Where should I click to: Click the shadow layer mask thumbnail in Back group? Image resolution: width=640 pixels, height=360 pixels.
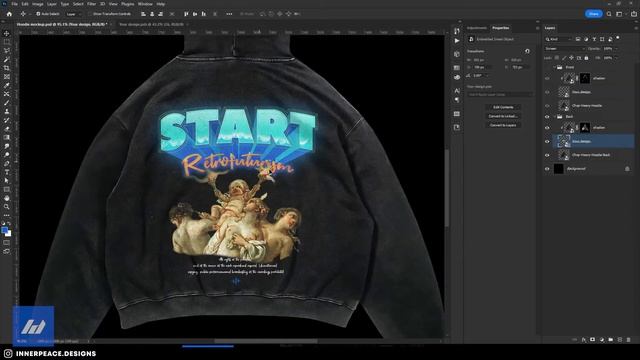[x=585, y=128]
